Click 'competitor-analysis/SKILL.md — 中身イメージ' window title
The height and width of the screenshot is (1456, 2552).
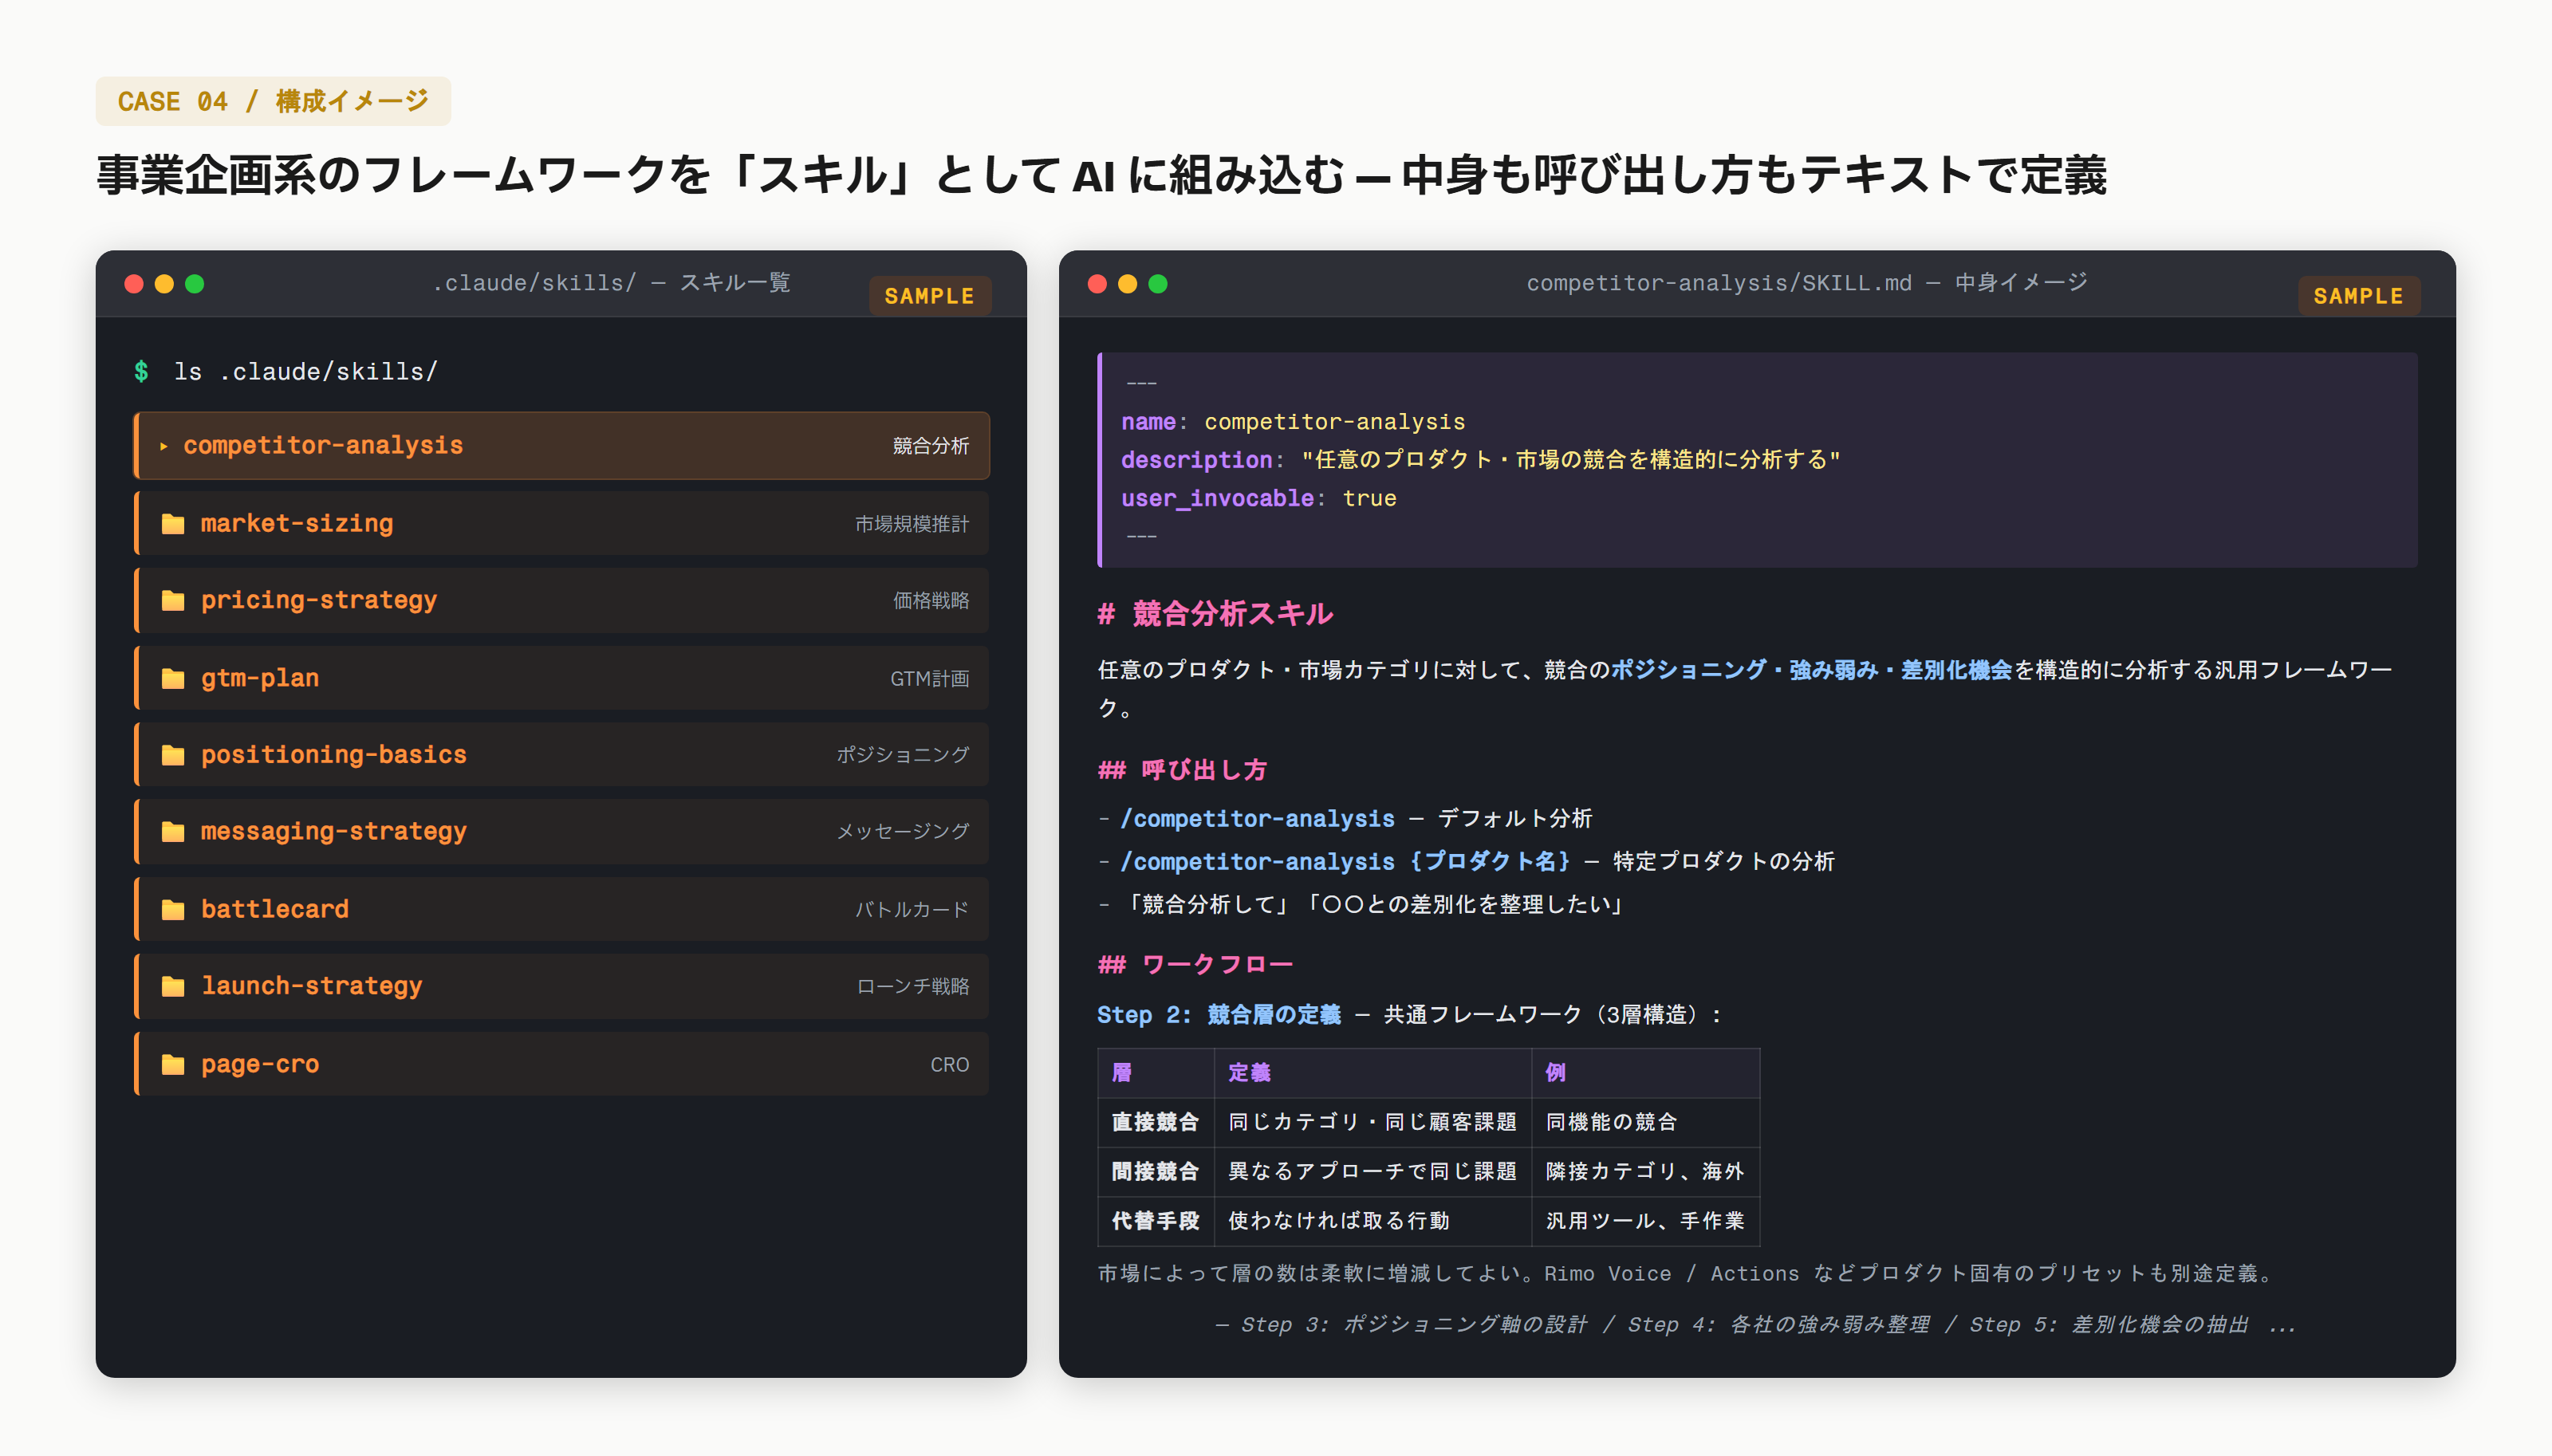pyautogui.click(x=1807, y=283)
